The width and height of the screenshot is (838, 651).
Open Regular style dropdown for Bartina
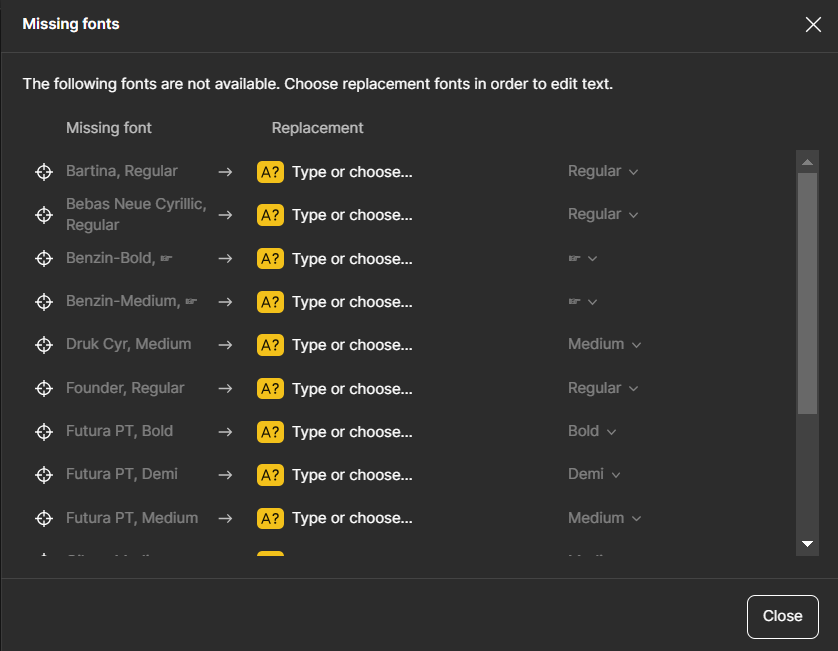click(603, 172)
